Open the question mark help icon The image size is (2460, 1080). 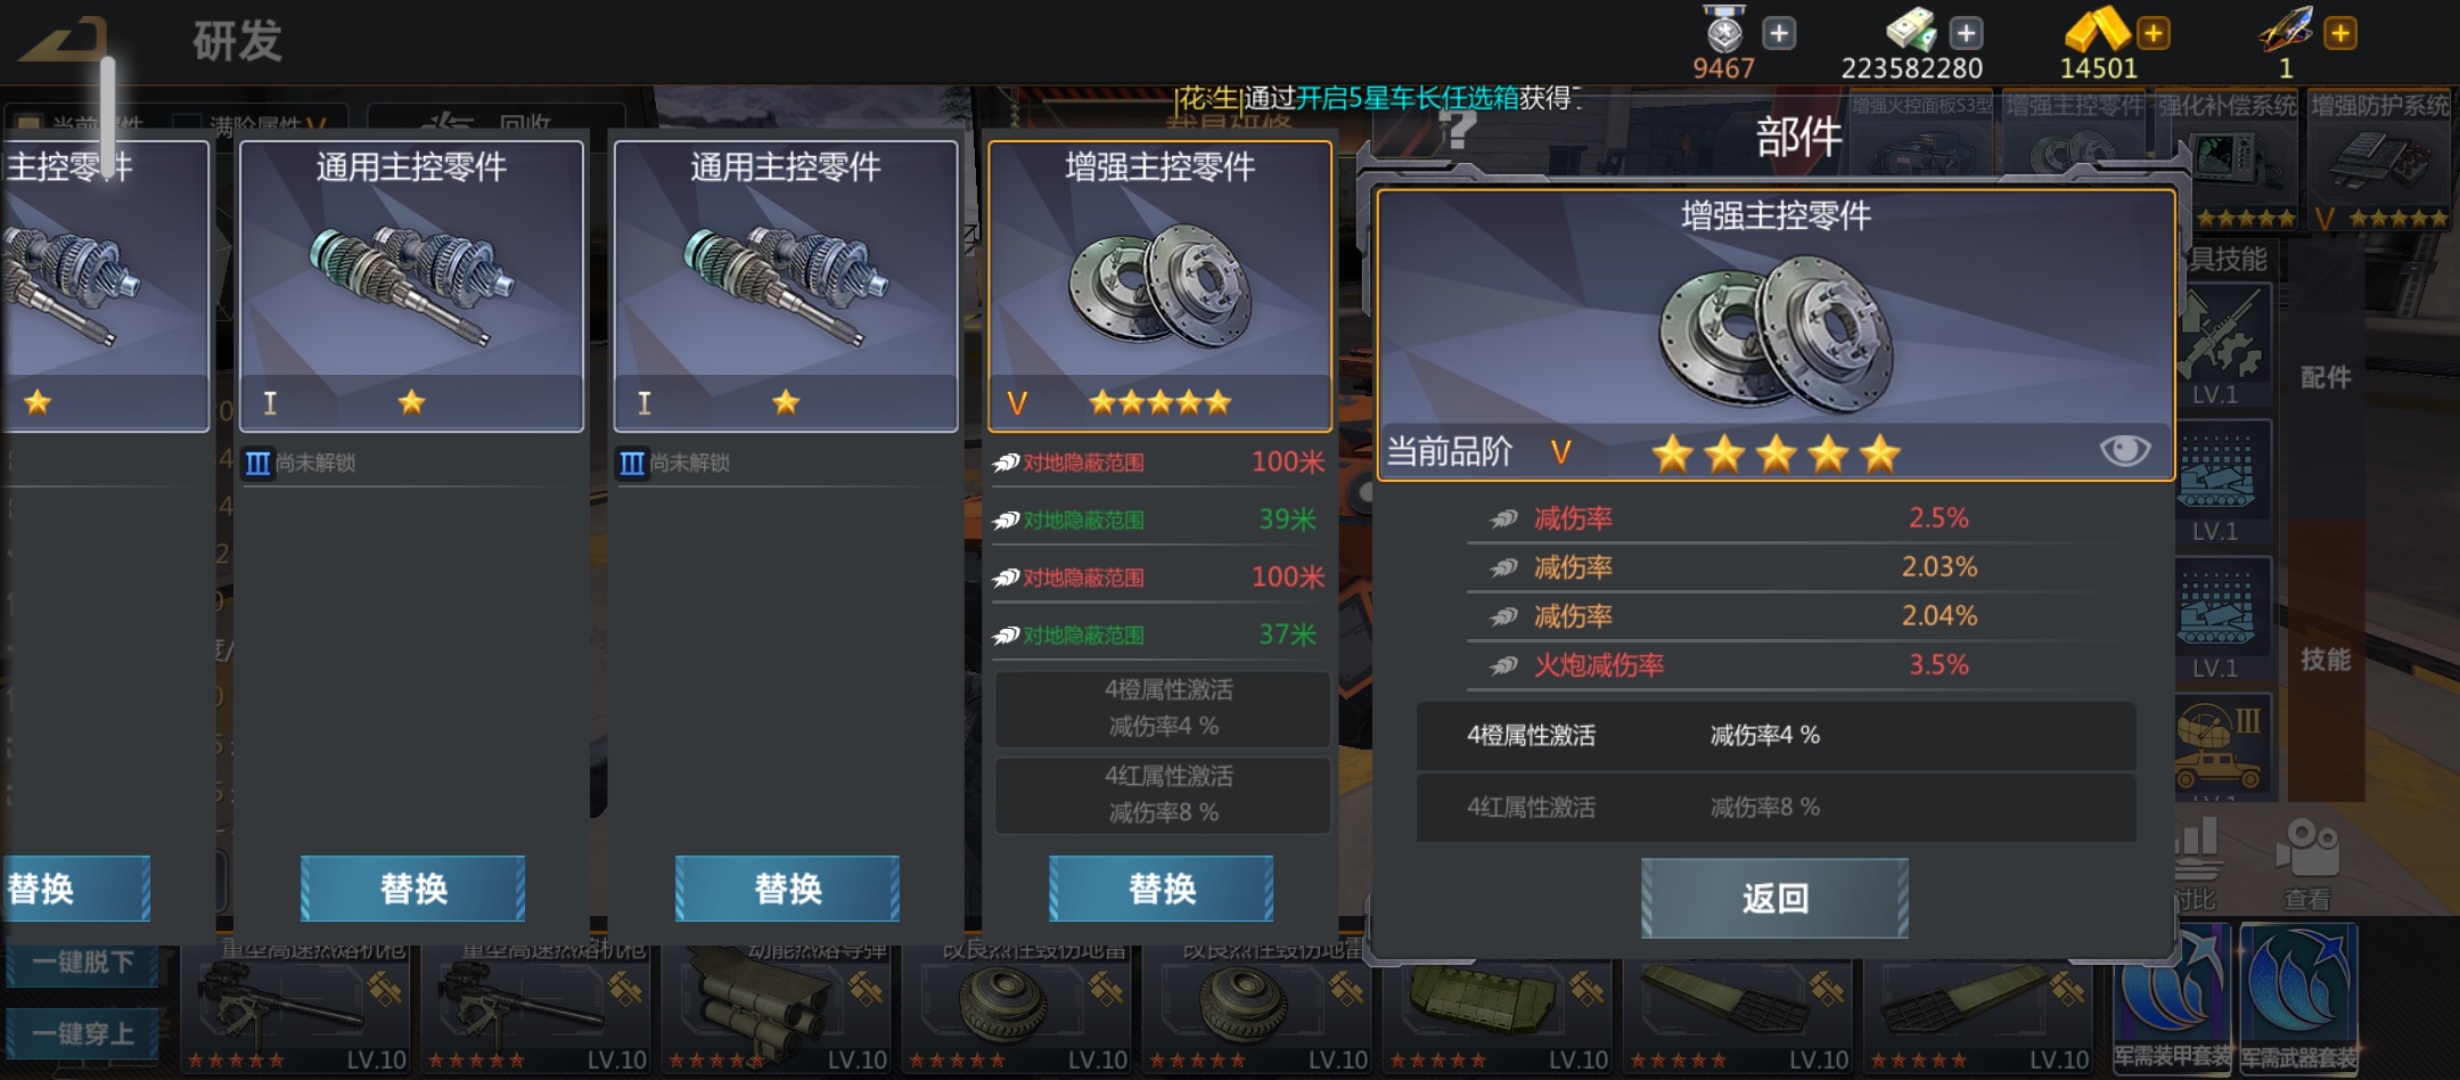pyautogui.click(x=1457, y=128)
